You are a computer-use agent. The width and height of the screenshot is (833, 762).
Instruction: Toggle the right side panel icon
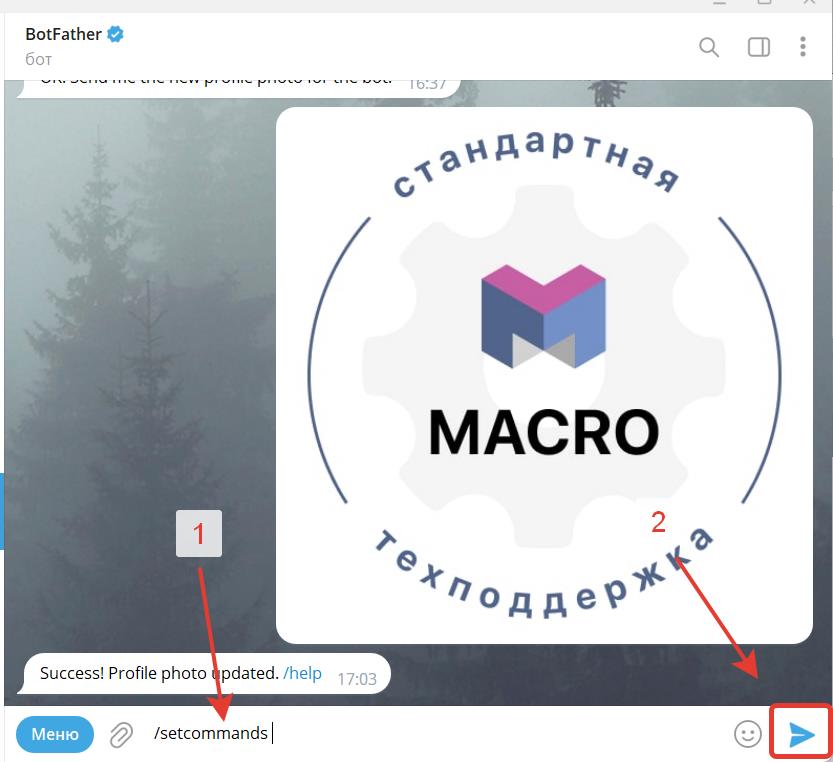tap(759, 47)
